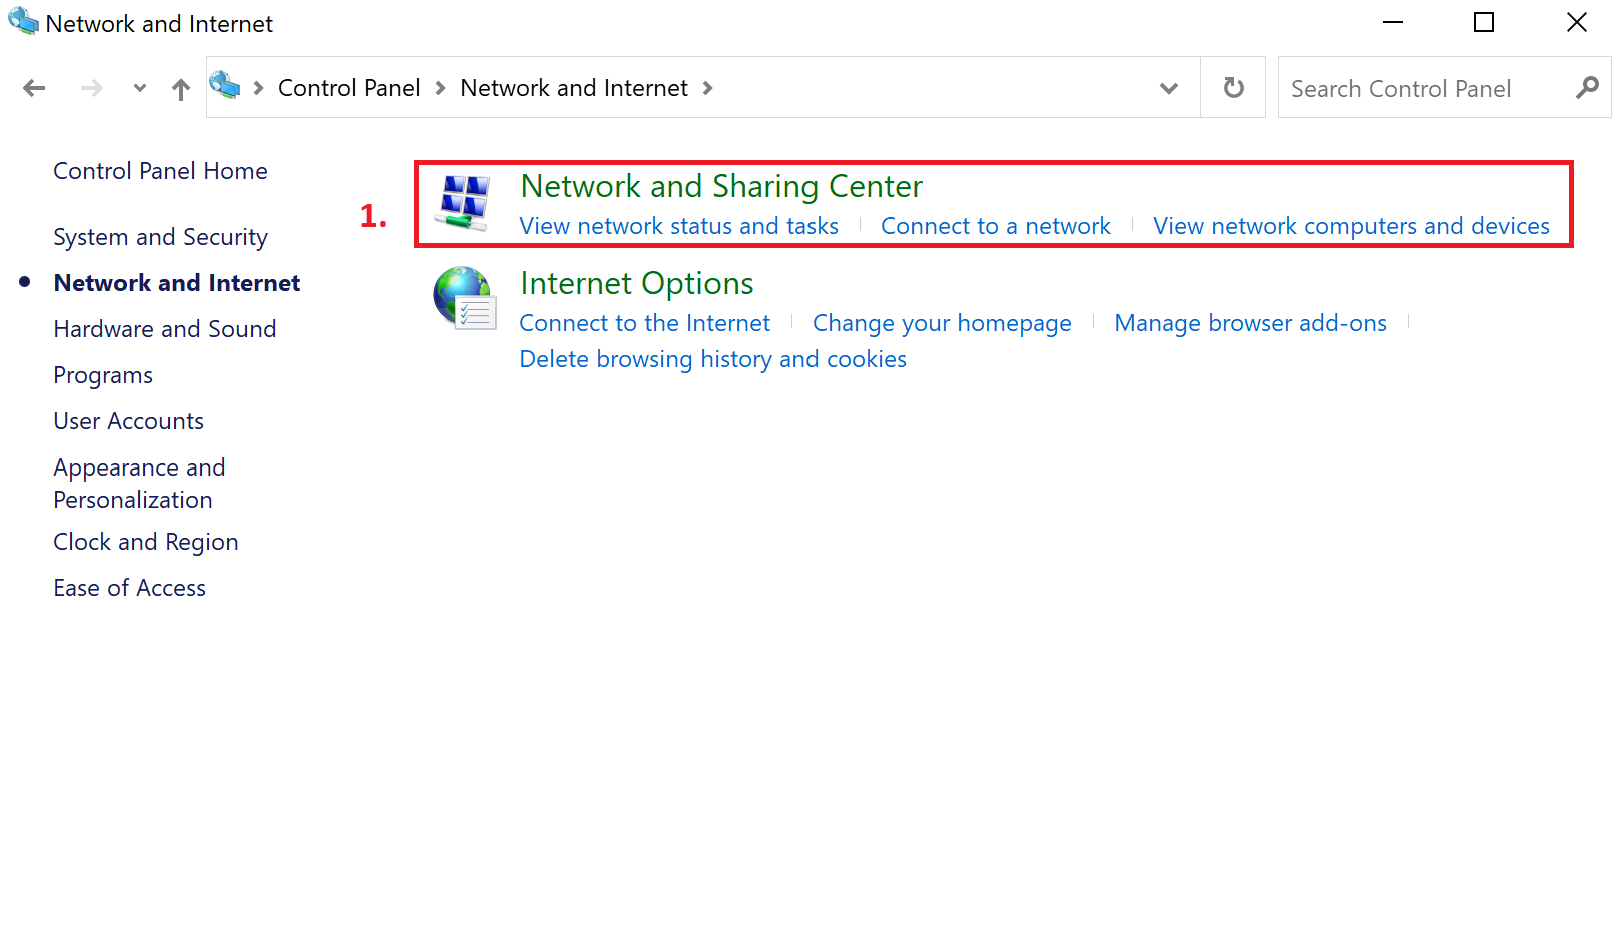The image size is (1618, 938).
Task: Navigate back using the back arrow
Action: coord(33,88)
